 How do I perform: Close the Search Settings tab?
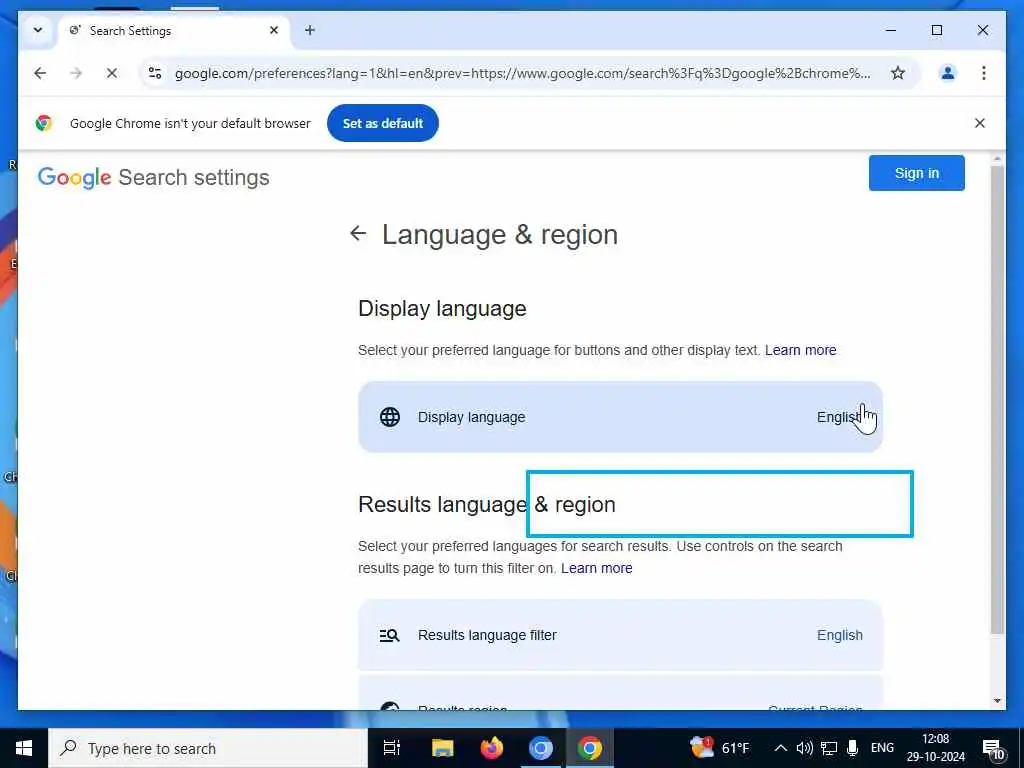click(274, 30)
